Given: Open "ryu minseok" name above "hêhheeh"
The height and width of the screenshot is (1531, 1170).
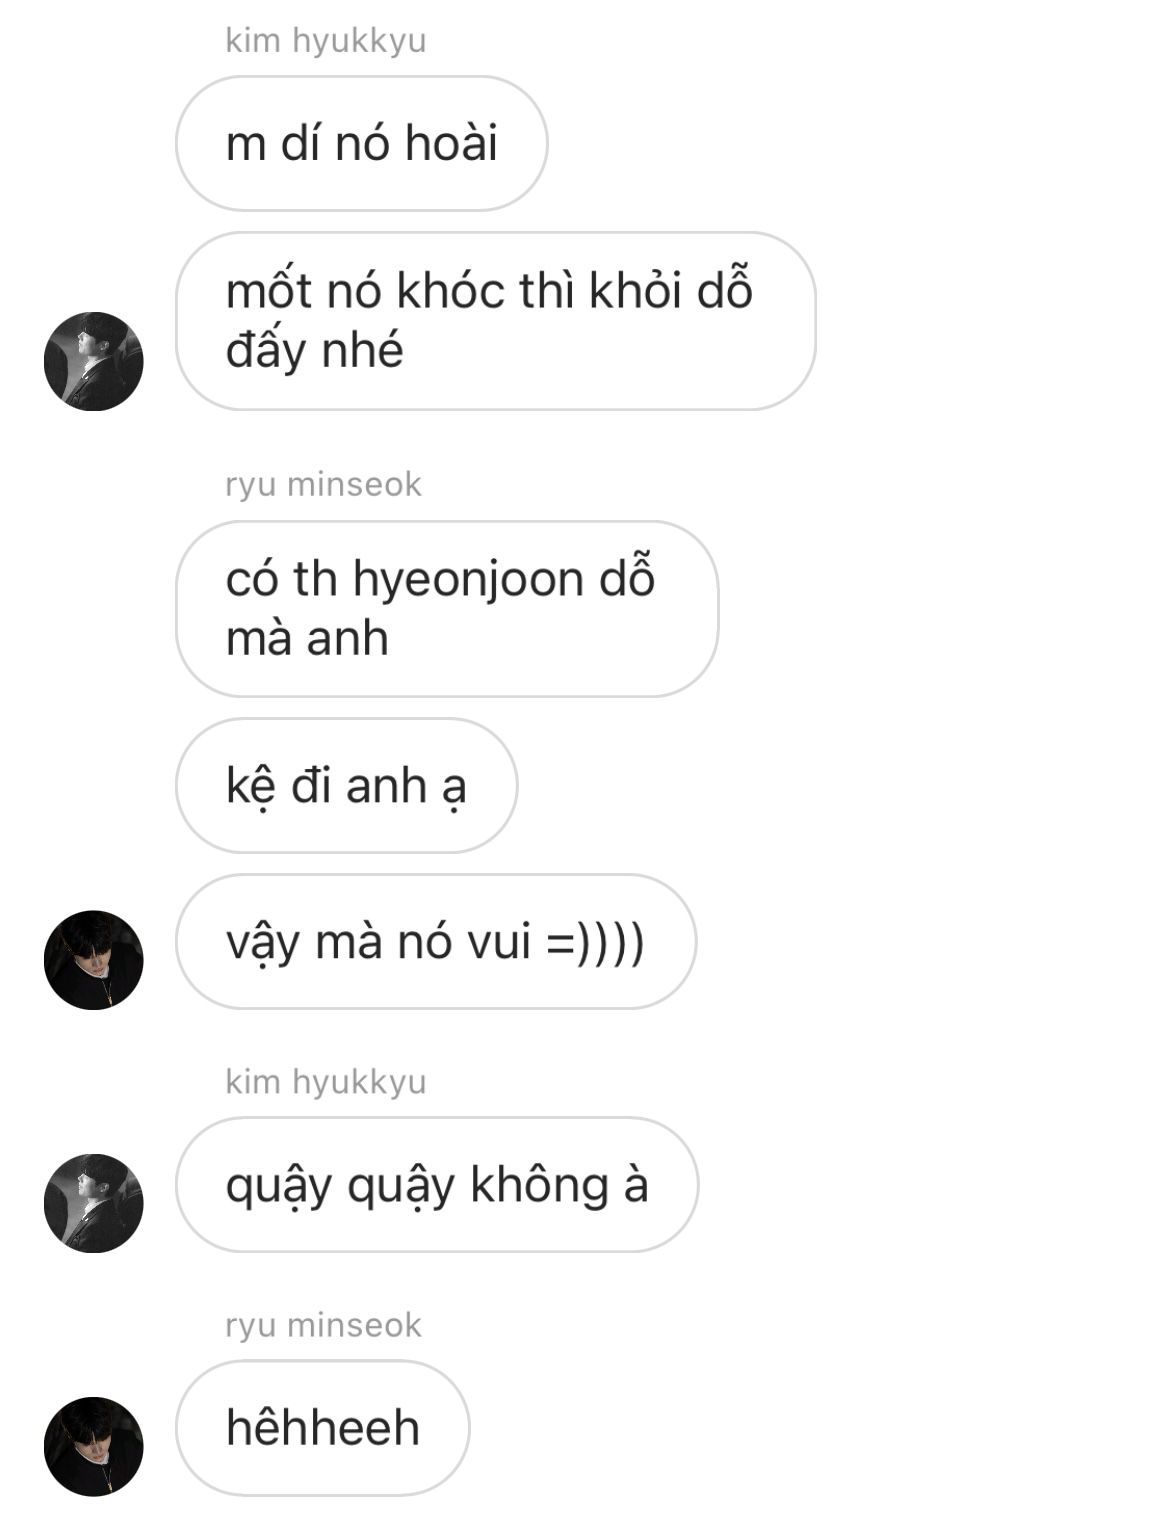Looking at the screenshot, I should point(324,1326).
